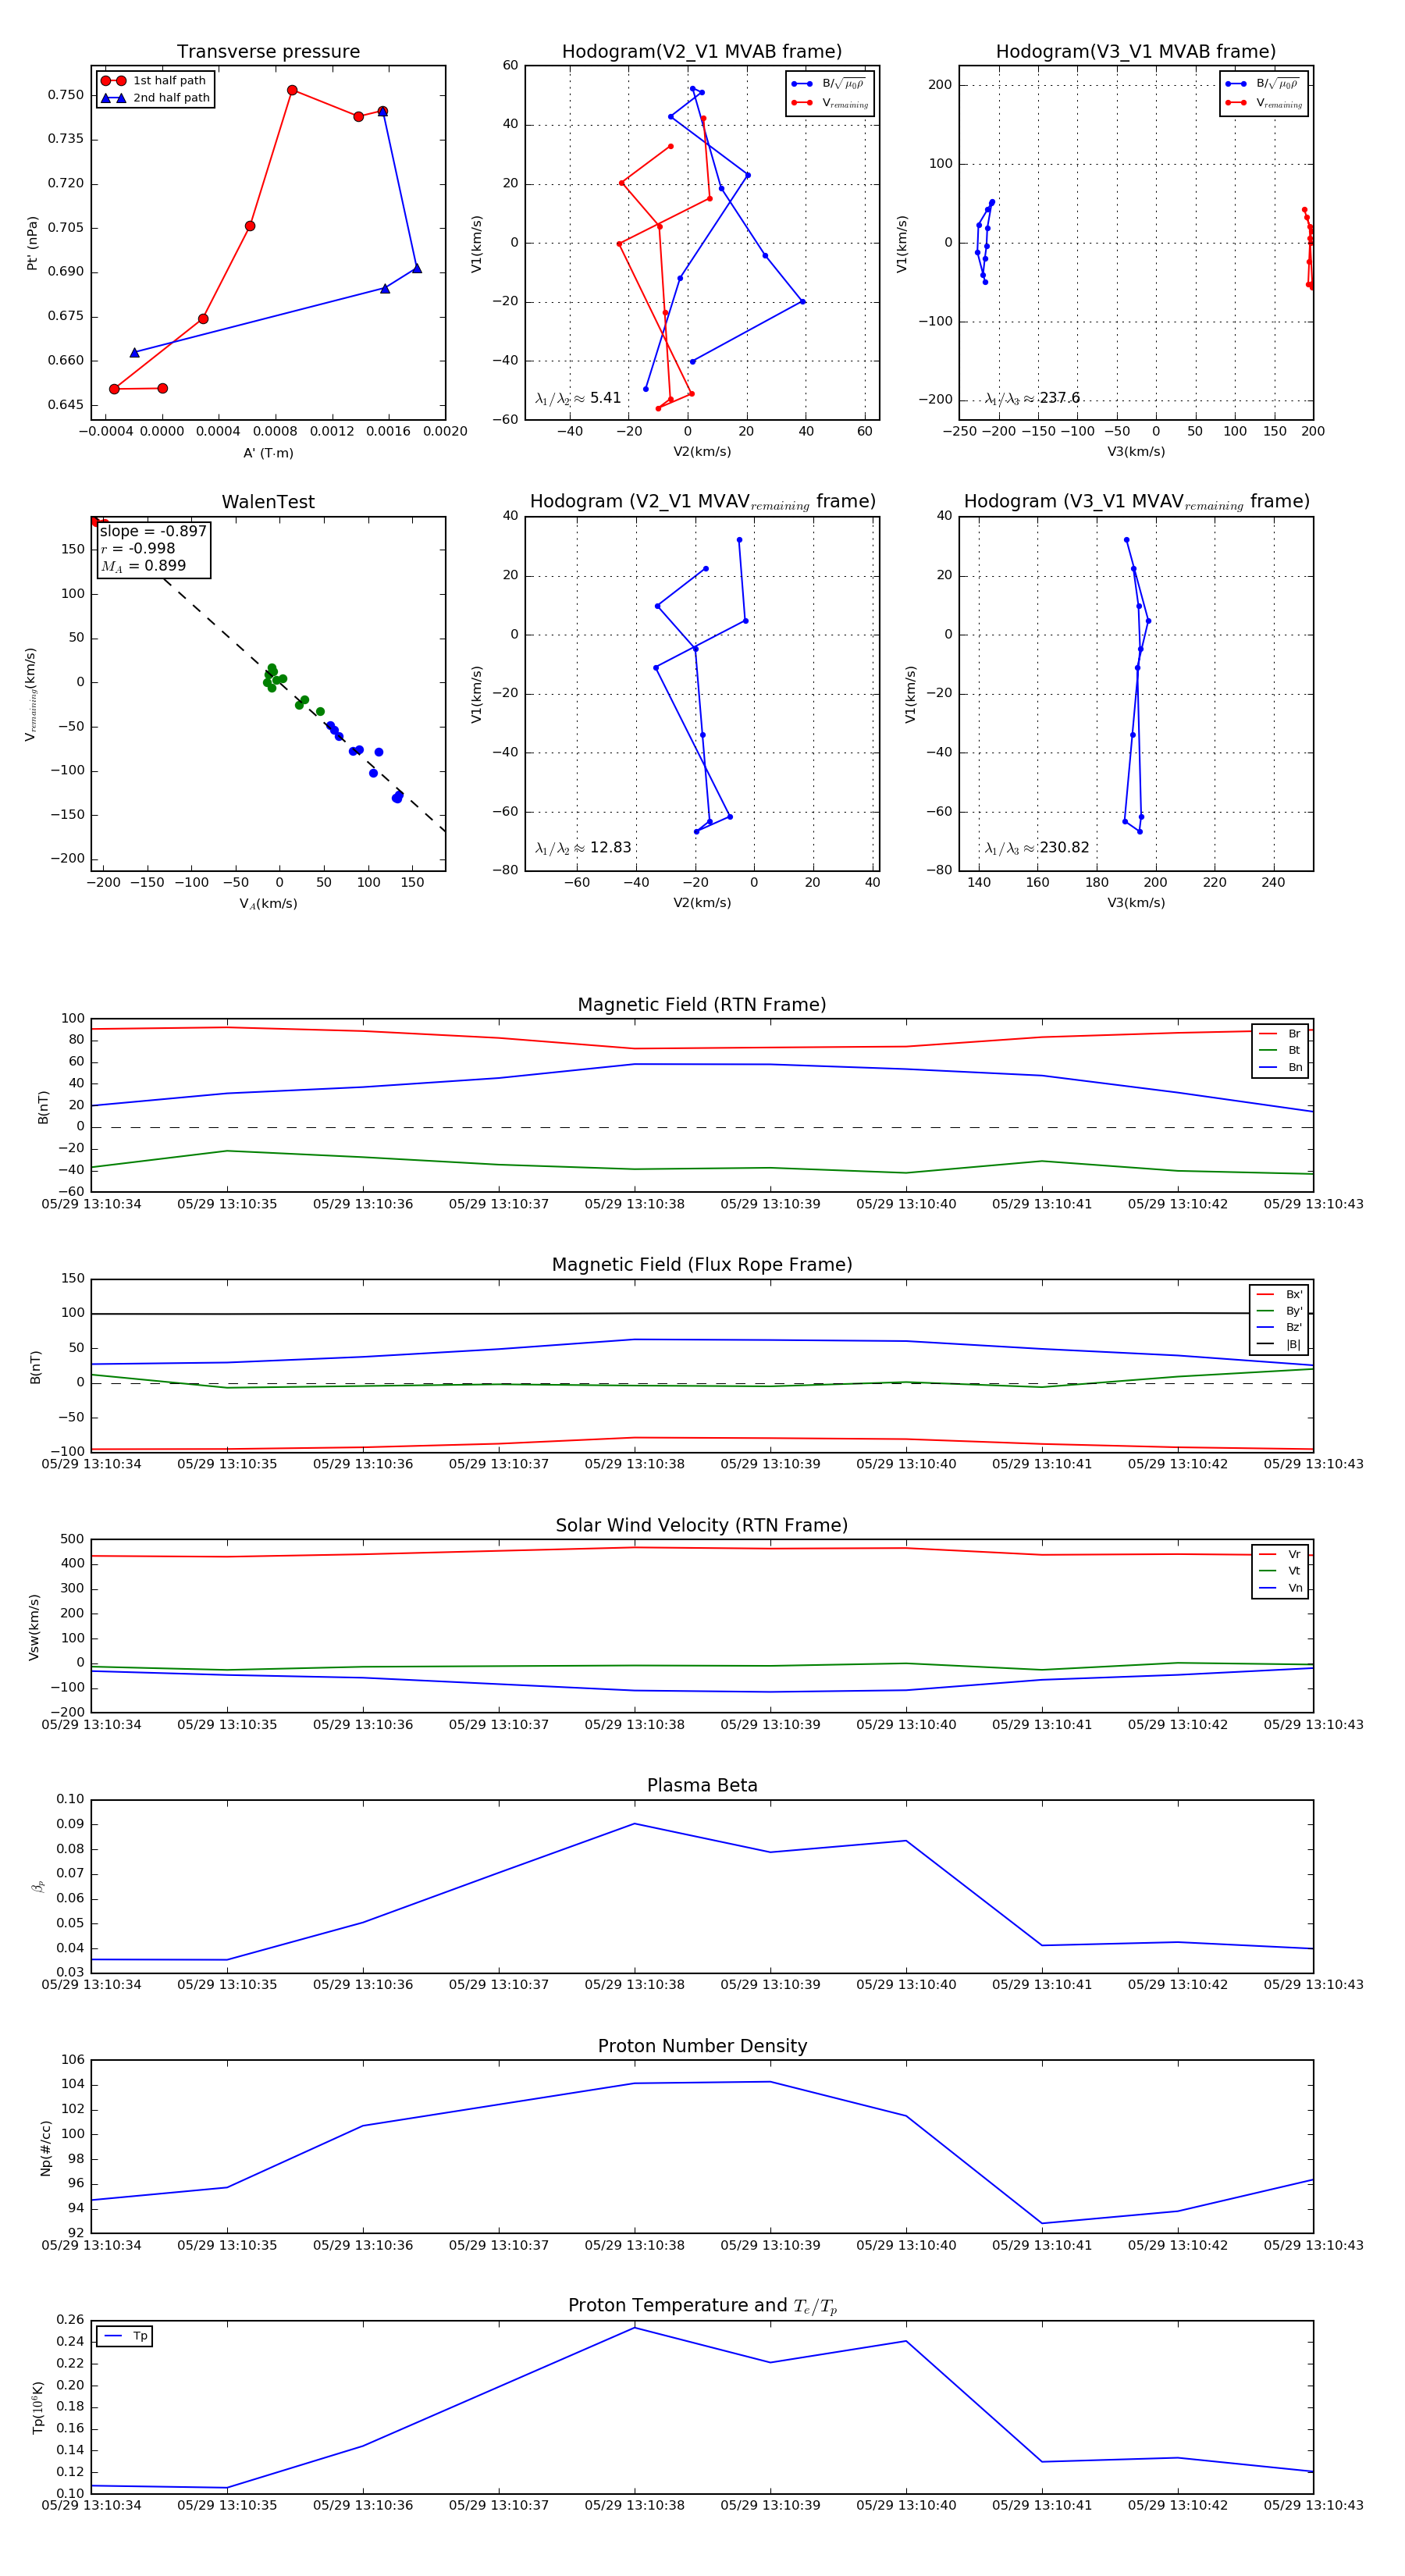Screen dimensions: 1405x2576
Task: Click the "Tp(10^6K)" y-axis label
Action: click(x=38, y=2407)
